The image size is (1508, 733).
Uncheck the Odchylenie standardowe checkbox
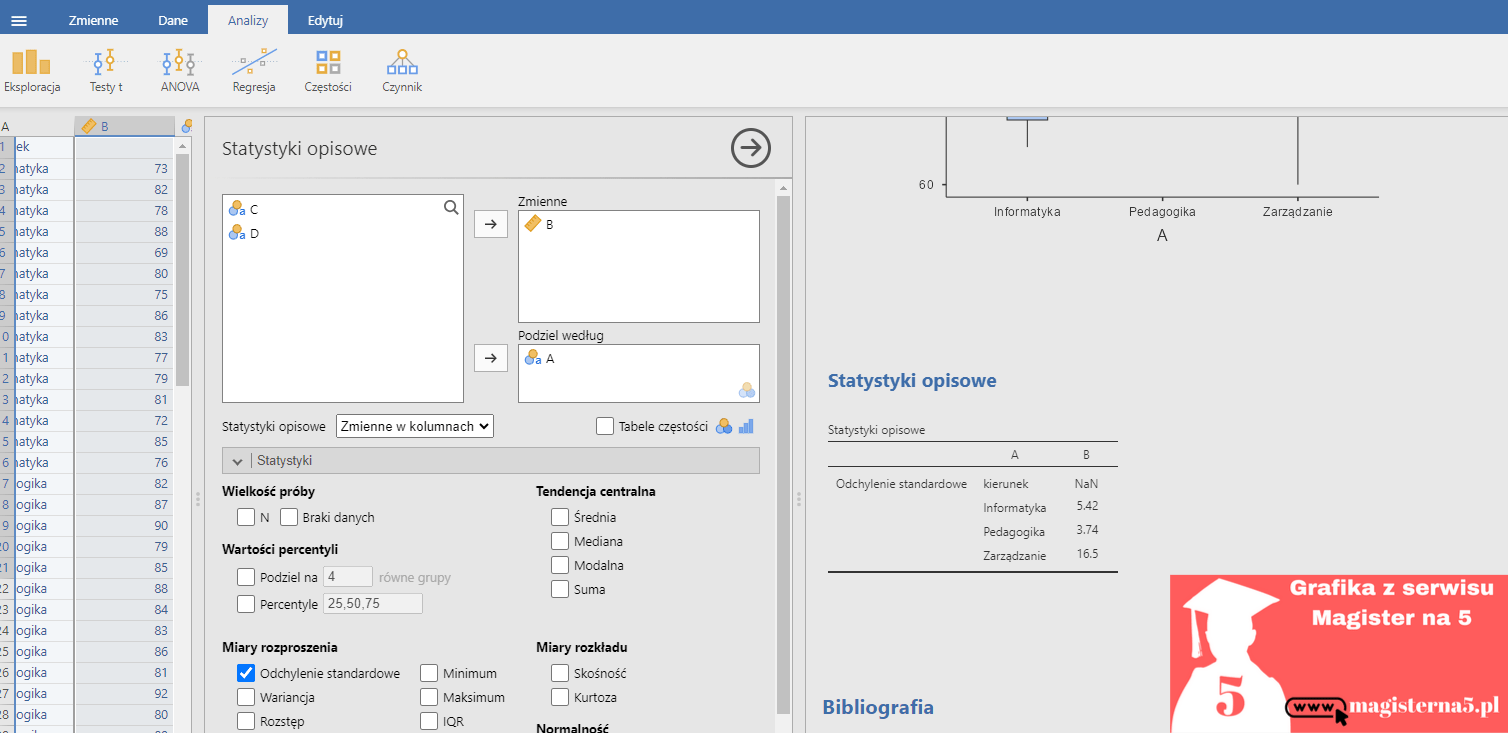(x=246, y=673)
